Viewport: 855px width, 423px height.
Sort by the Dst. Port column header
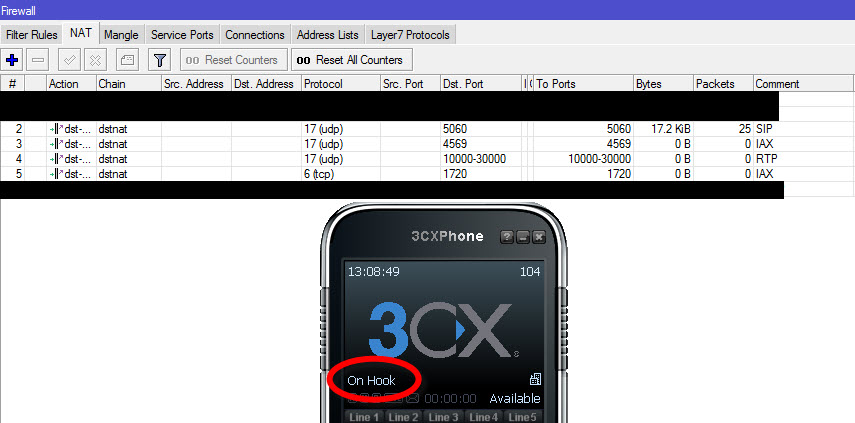[479, 84]
